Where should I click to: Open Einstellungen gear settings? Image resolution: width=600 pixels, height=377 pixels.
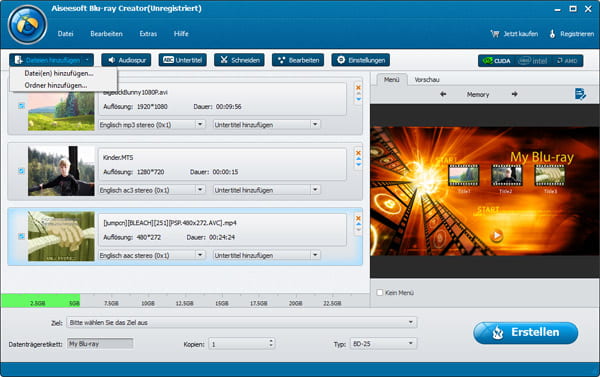click(x=361, y=60)
